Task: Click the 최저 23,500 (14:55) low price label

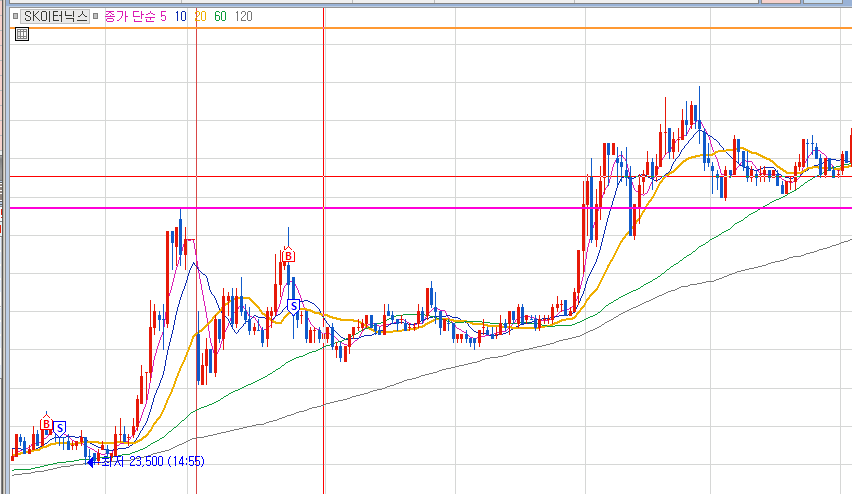Action: click(x=153, y=461)
